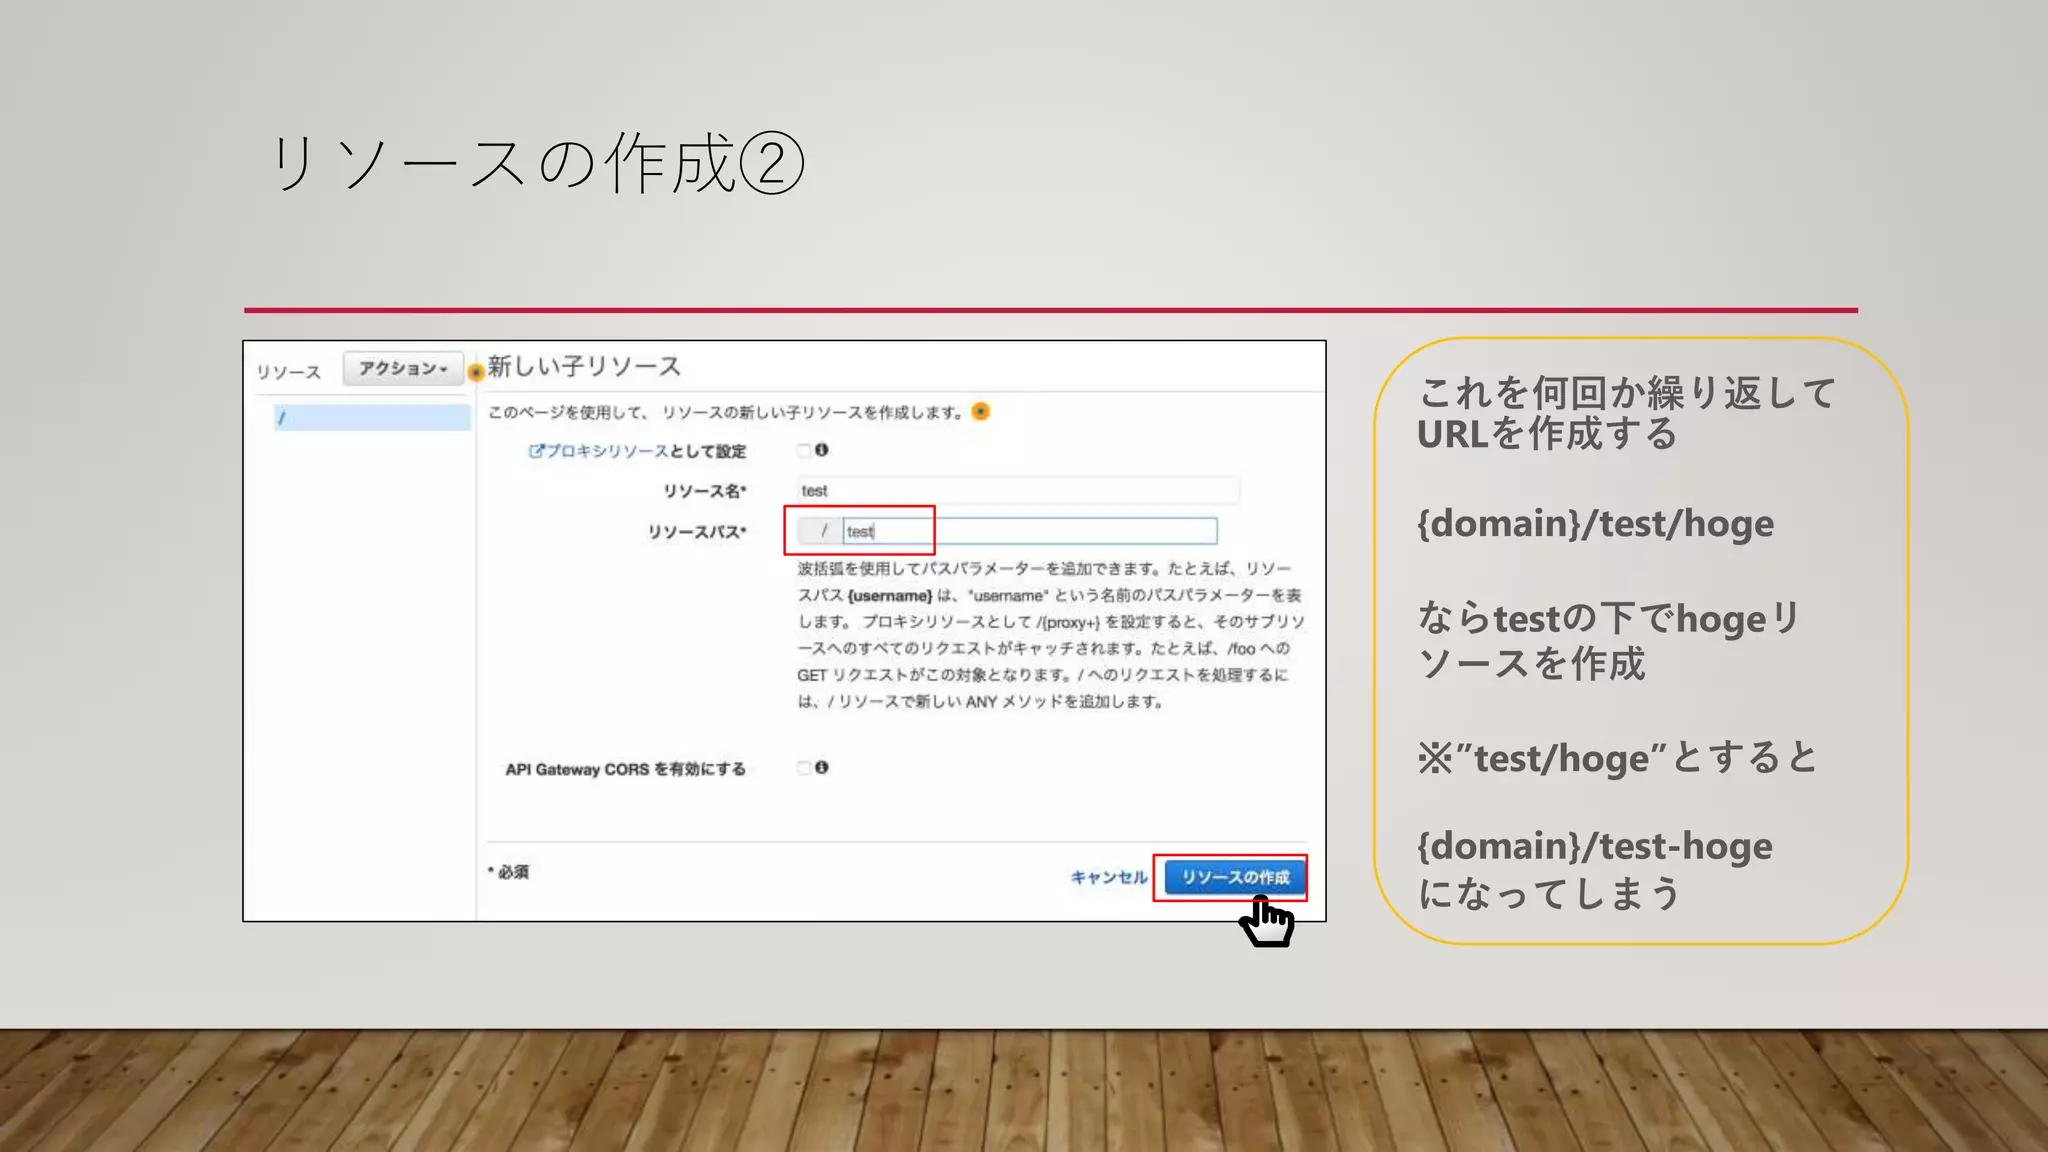2048x1152 pixels.
Task: Click the リソース名 input field
Action: 1018,490
